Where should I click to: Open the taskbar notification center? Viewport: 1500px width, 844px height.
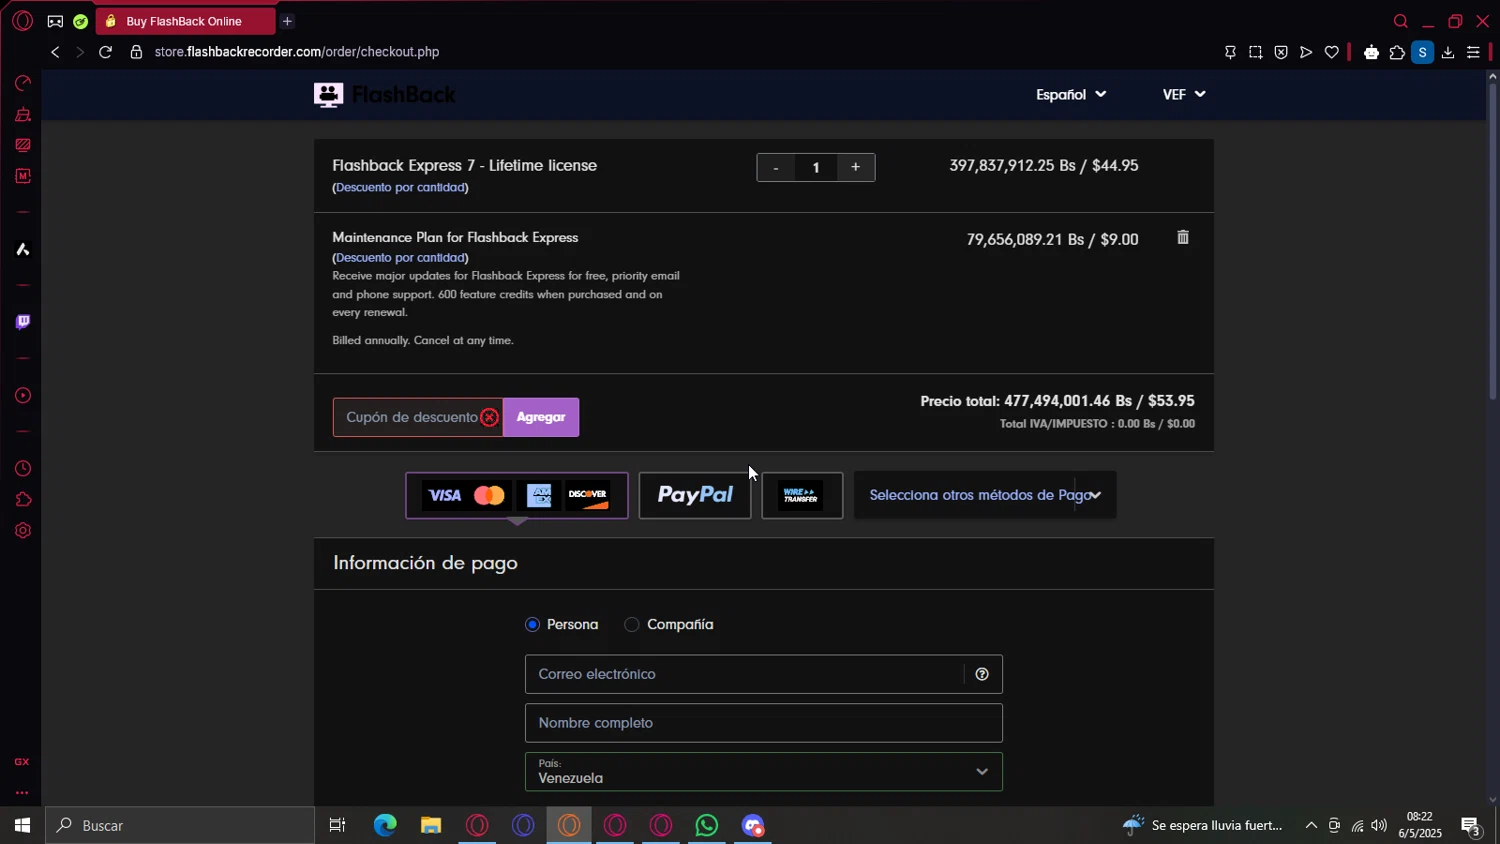[1471, 826]
